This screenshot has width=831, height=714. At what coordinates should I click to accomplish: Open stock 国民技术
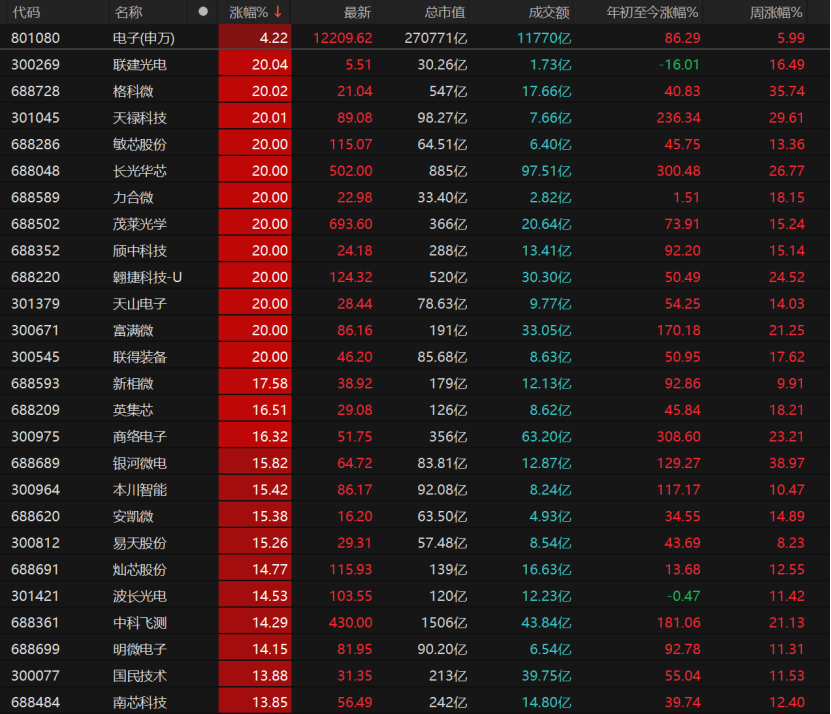point(140,675)
